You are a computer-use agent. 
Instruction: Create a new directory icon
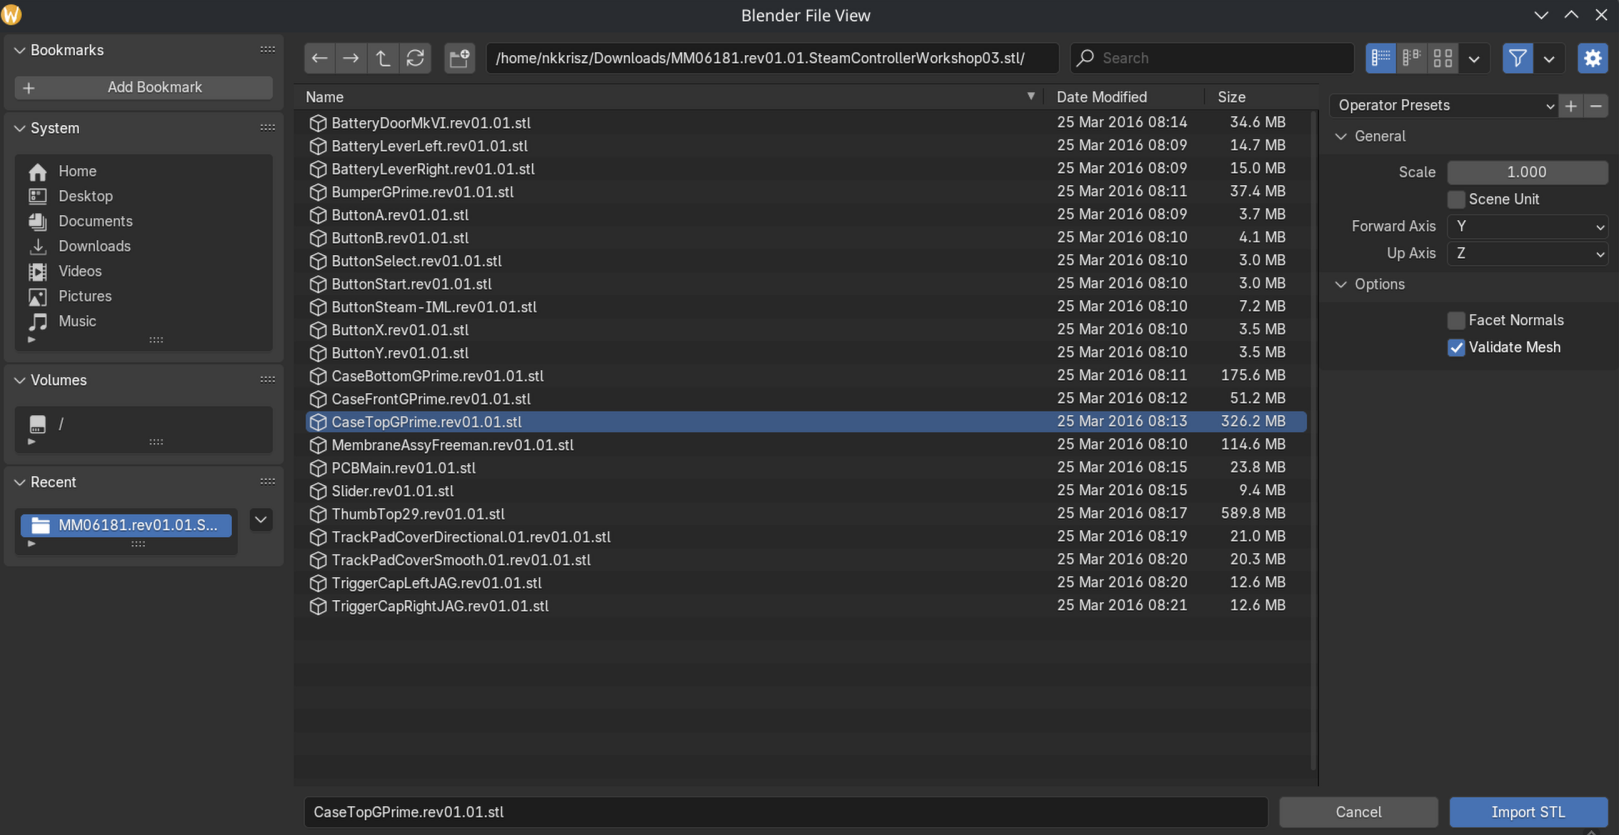click(x=459, y=58)
